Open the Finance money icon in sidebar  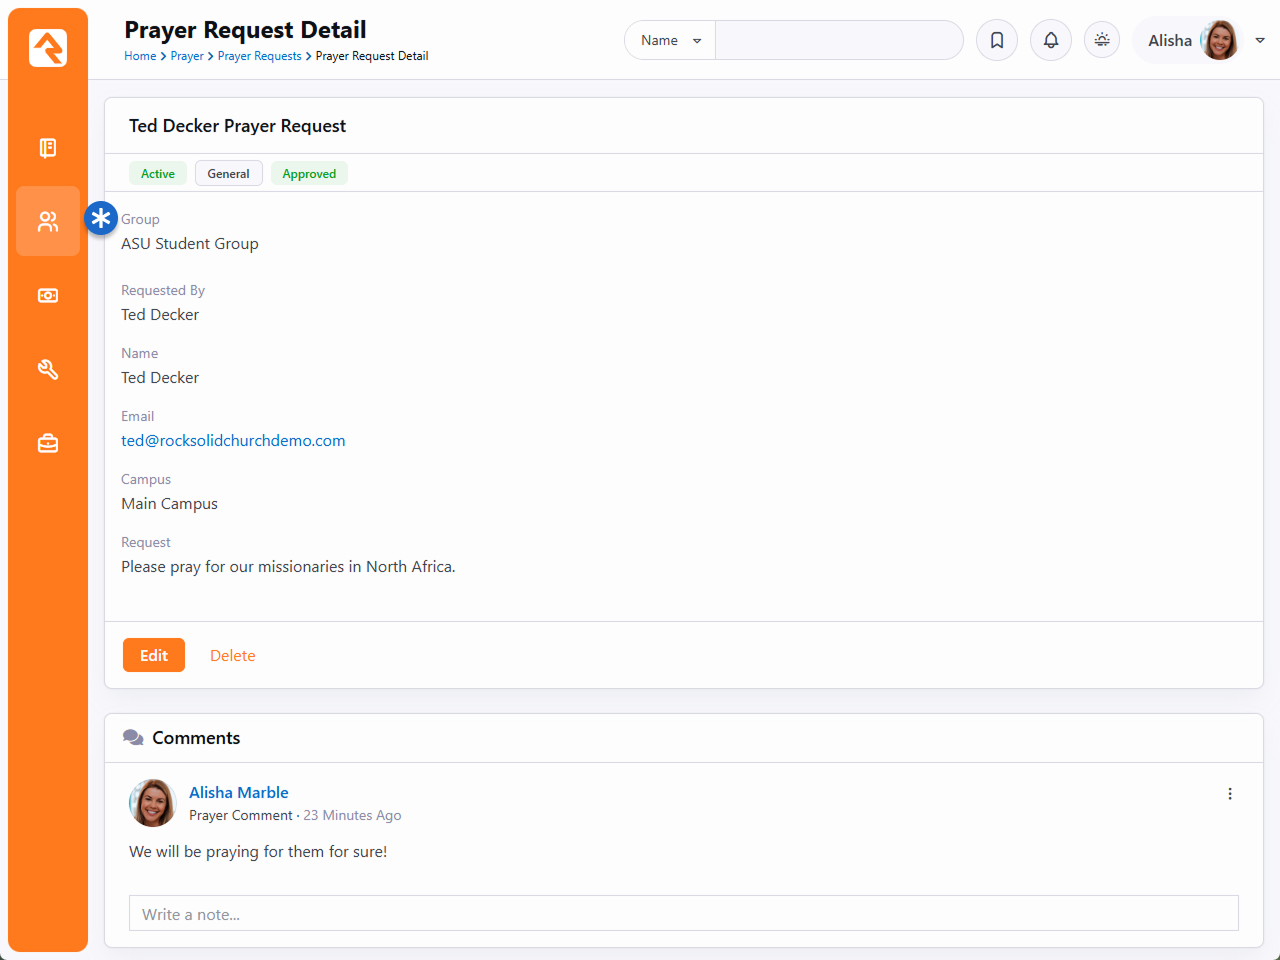click(x=48, y=296)
